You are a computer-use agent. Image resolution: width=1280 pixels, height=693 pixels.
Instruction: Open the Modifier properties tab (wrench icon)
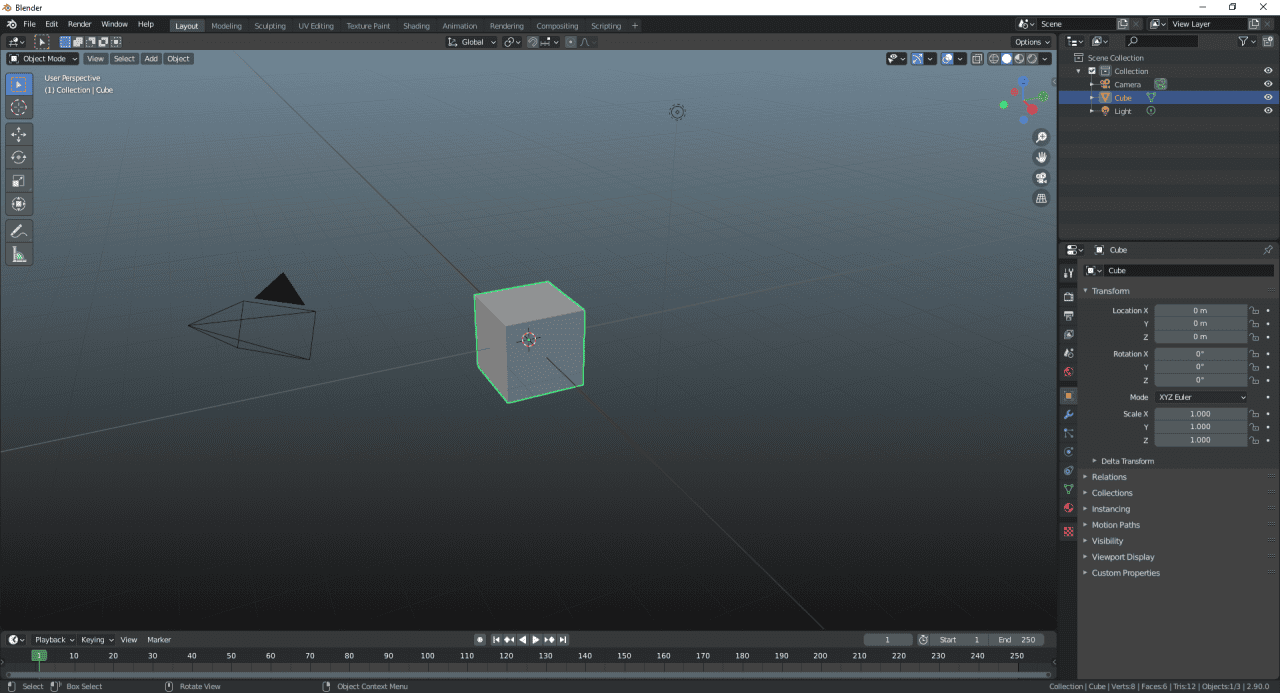click(x=1068, y=414)
